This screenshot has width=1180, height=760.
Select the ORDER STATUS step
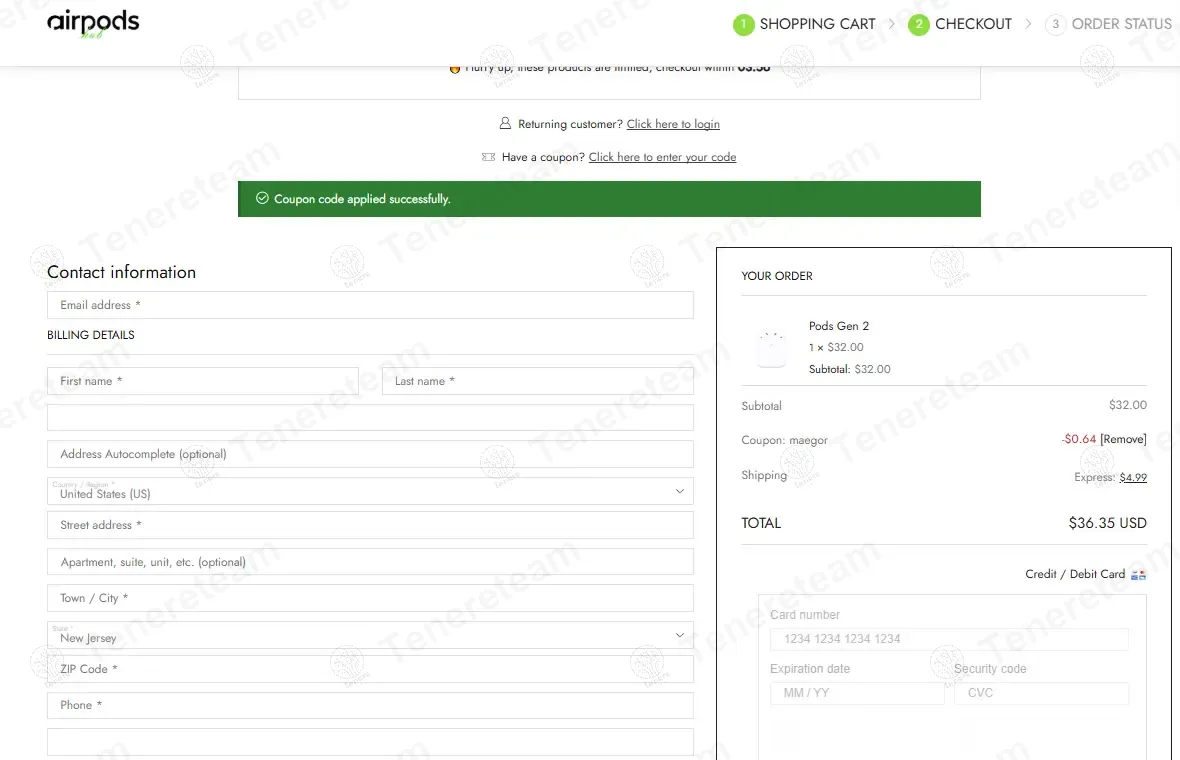pos(1121,24)
